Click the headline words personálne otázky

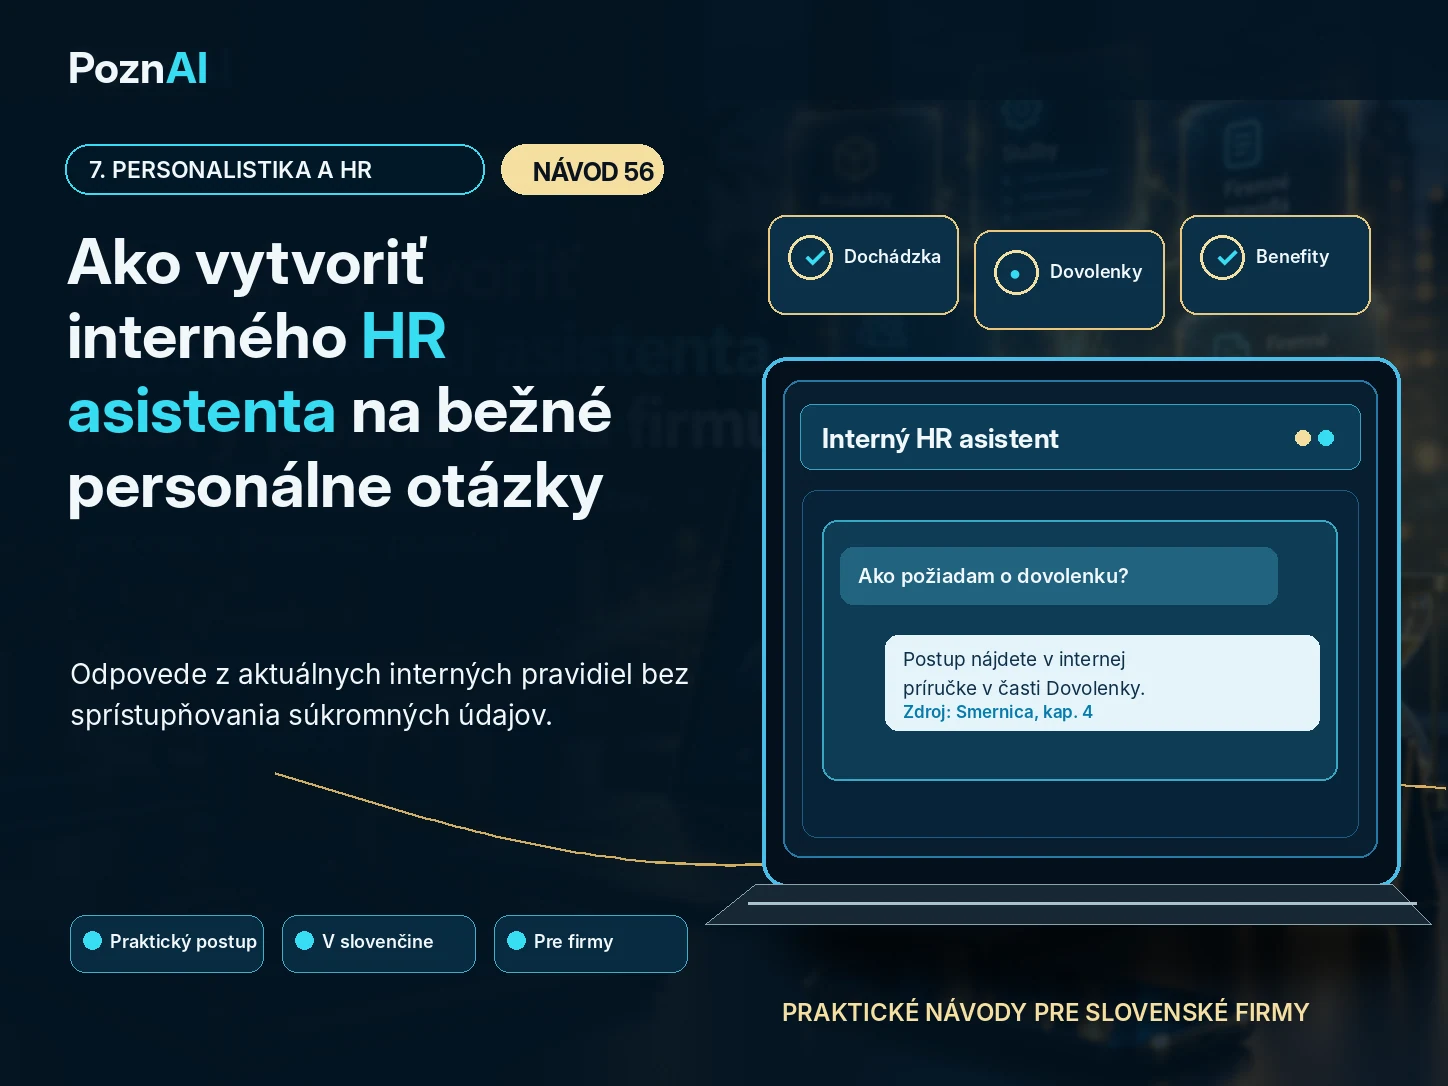pyautogui.click(x=336, y=488)
